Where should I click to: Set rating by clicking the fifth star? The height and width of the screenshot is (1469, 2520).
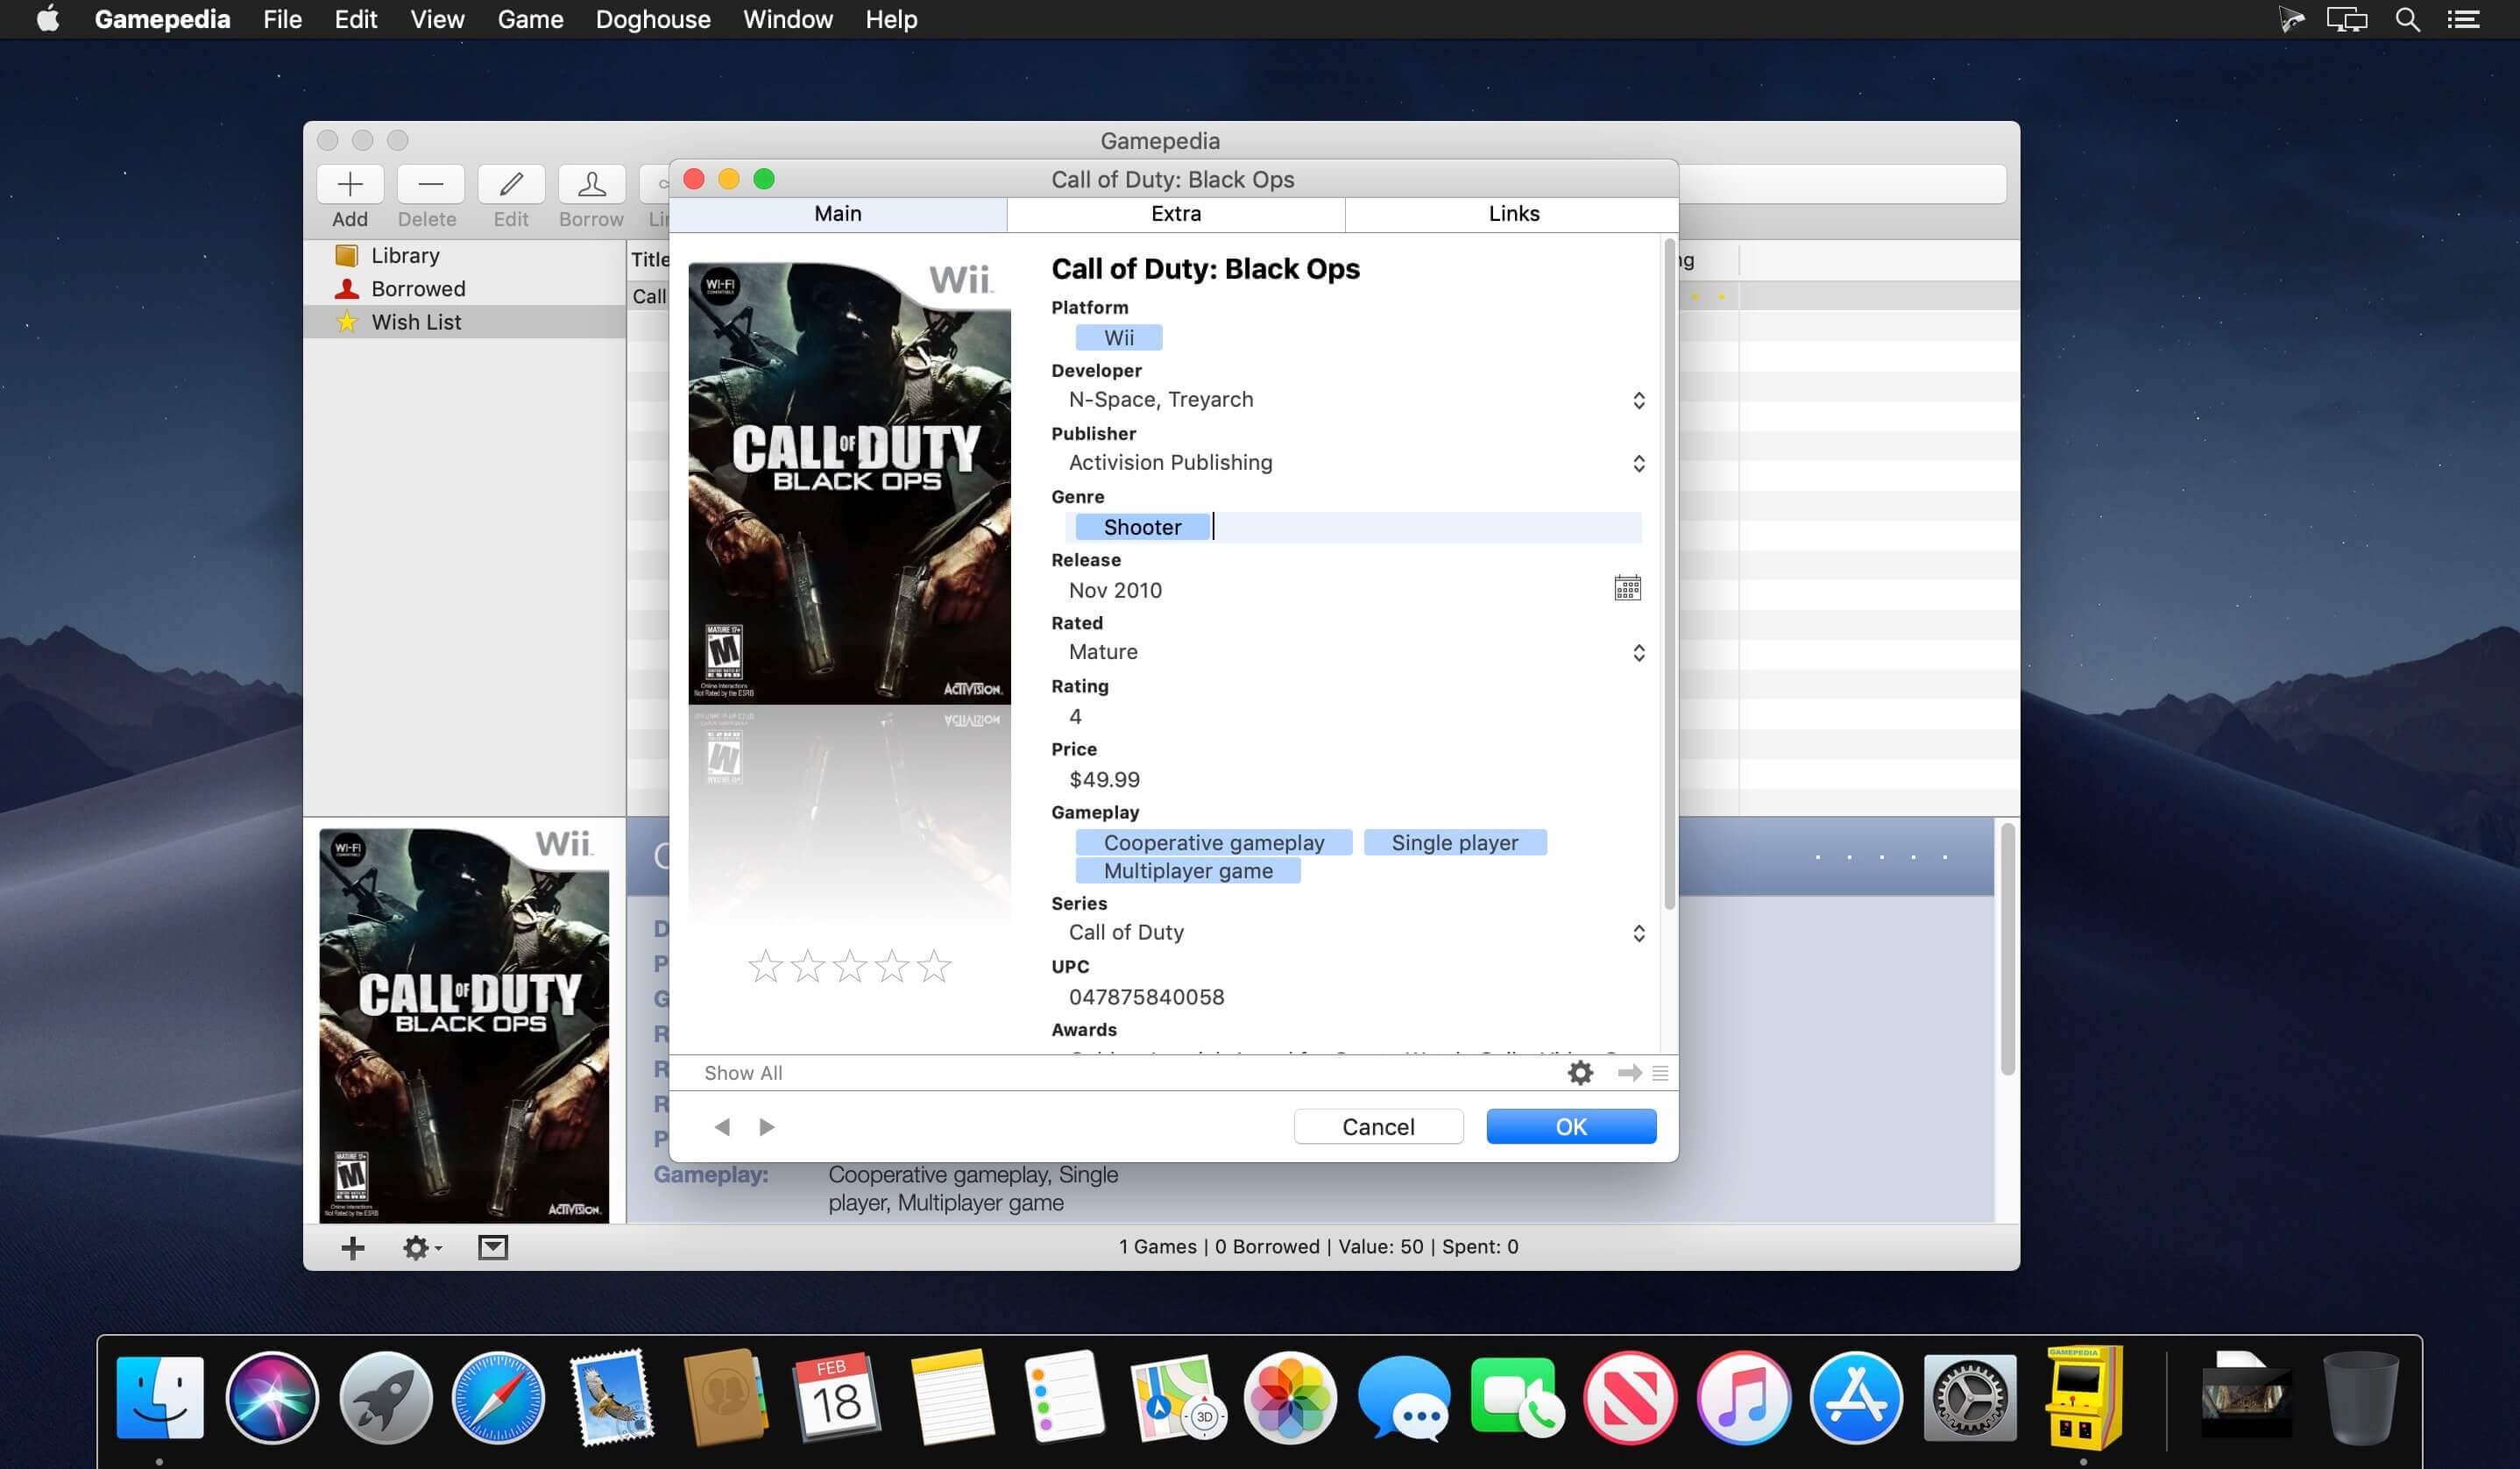[x=934, y=966]
